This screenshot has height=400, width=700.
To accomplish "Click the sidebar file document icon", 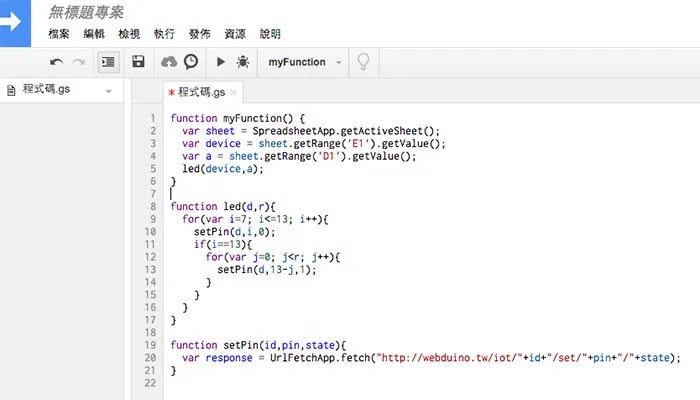I will click(x=11, y=91).
